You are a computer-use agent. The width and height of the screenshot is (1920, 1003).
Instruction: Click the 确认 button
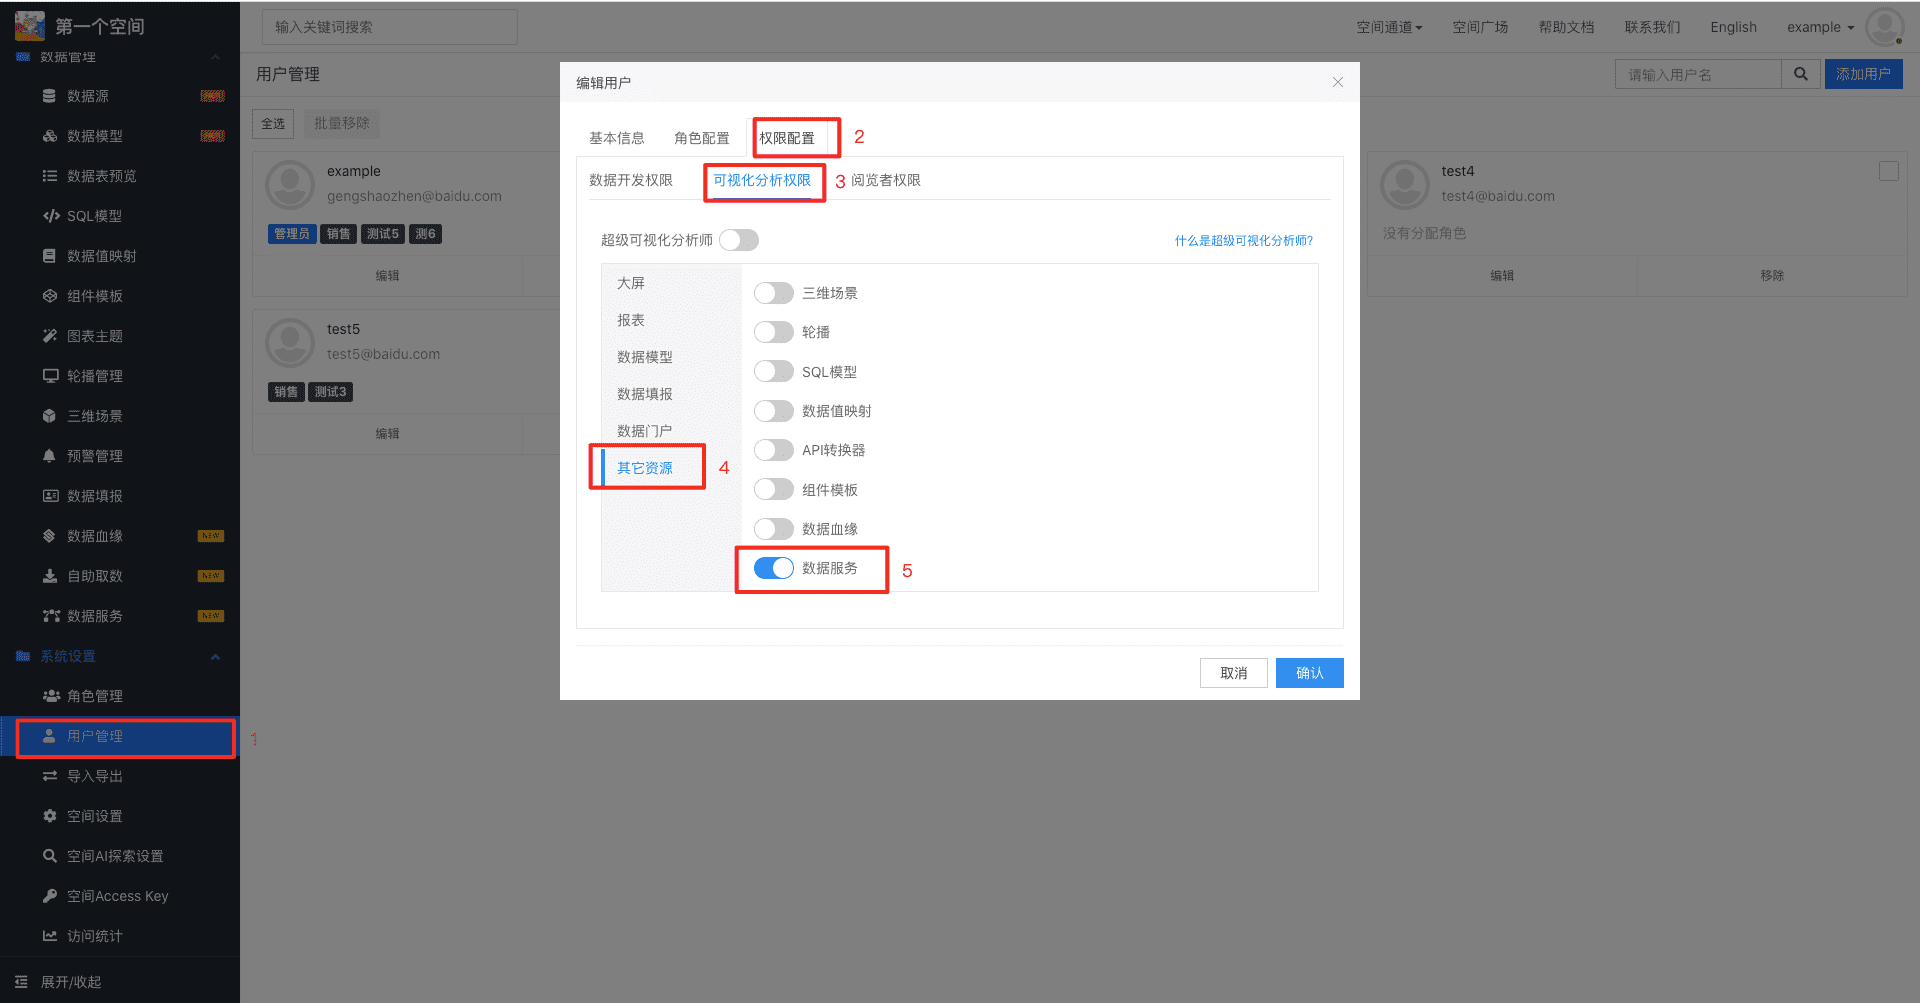(1309, 673)
